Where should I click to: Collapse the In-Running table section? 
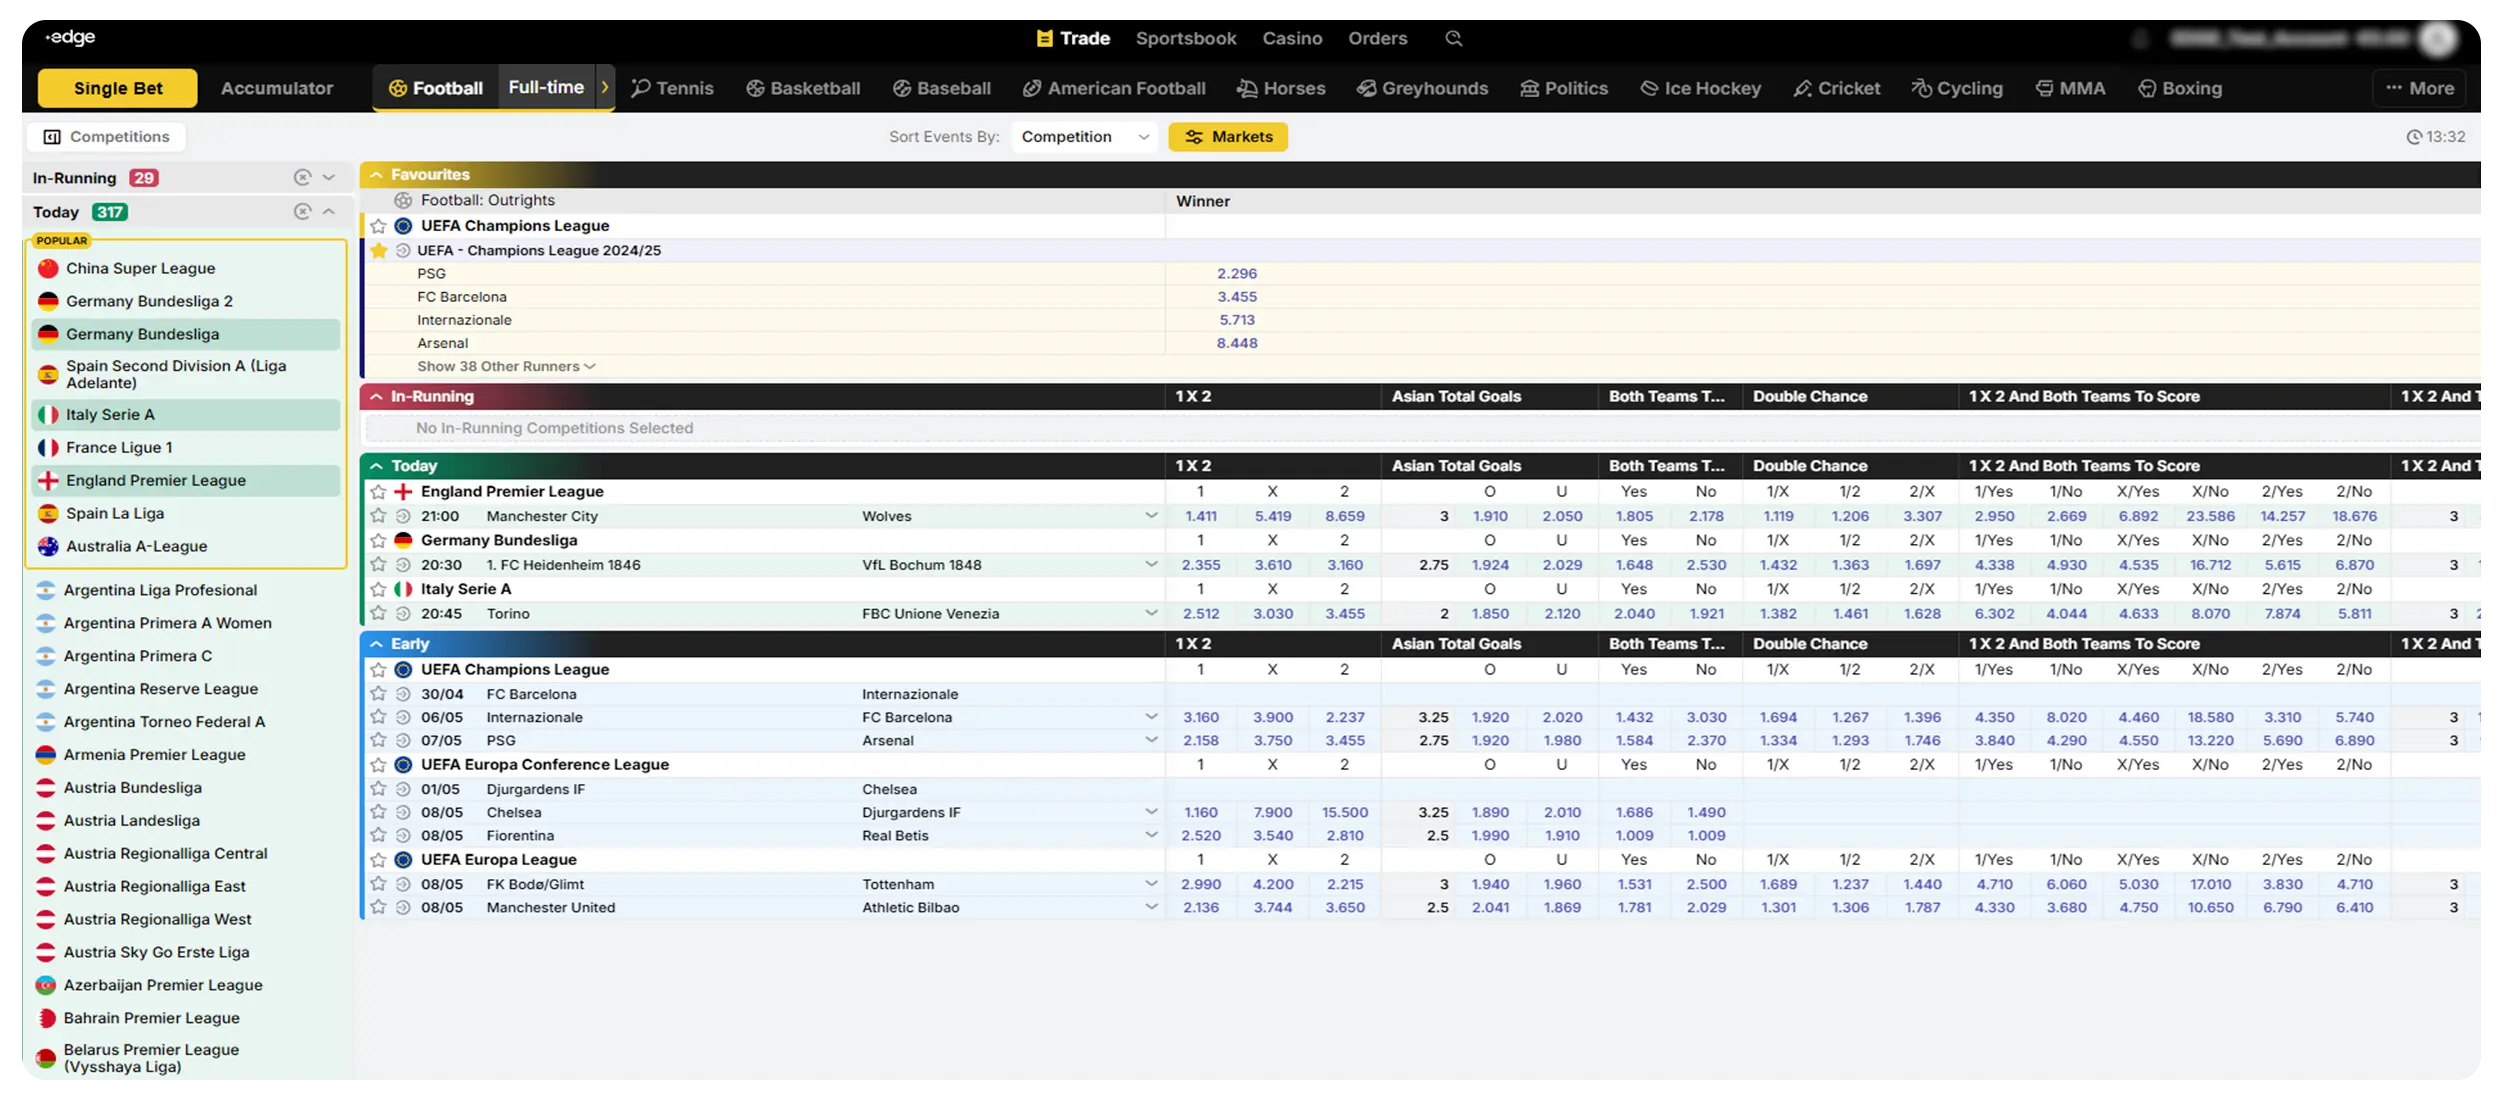[376, 396]
